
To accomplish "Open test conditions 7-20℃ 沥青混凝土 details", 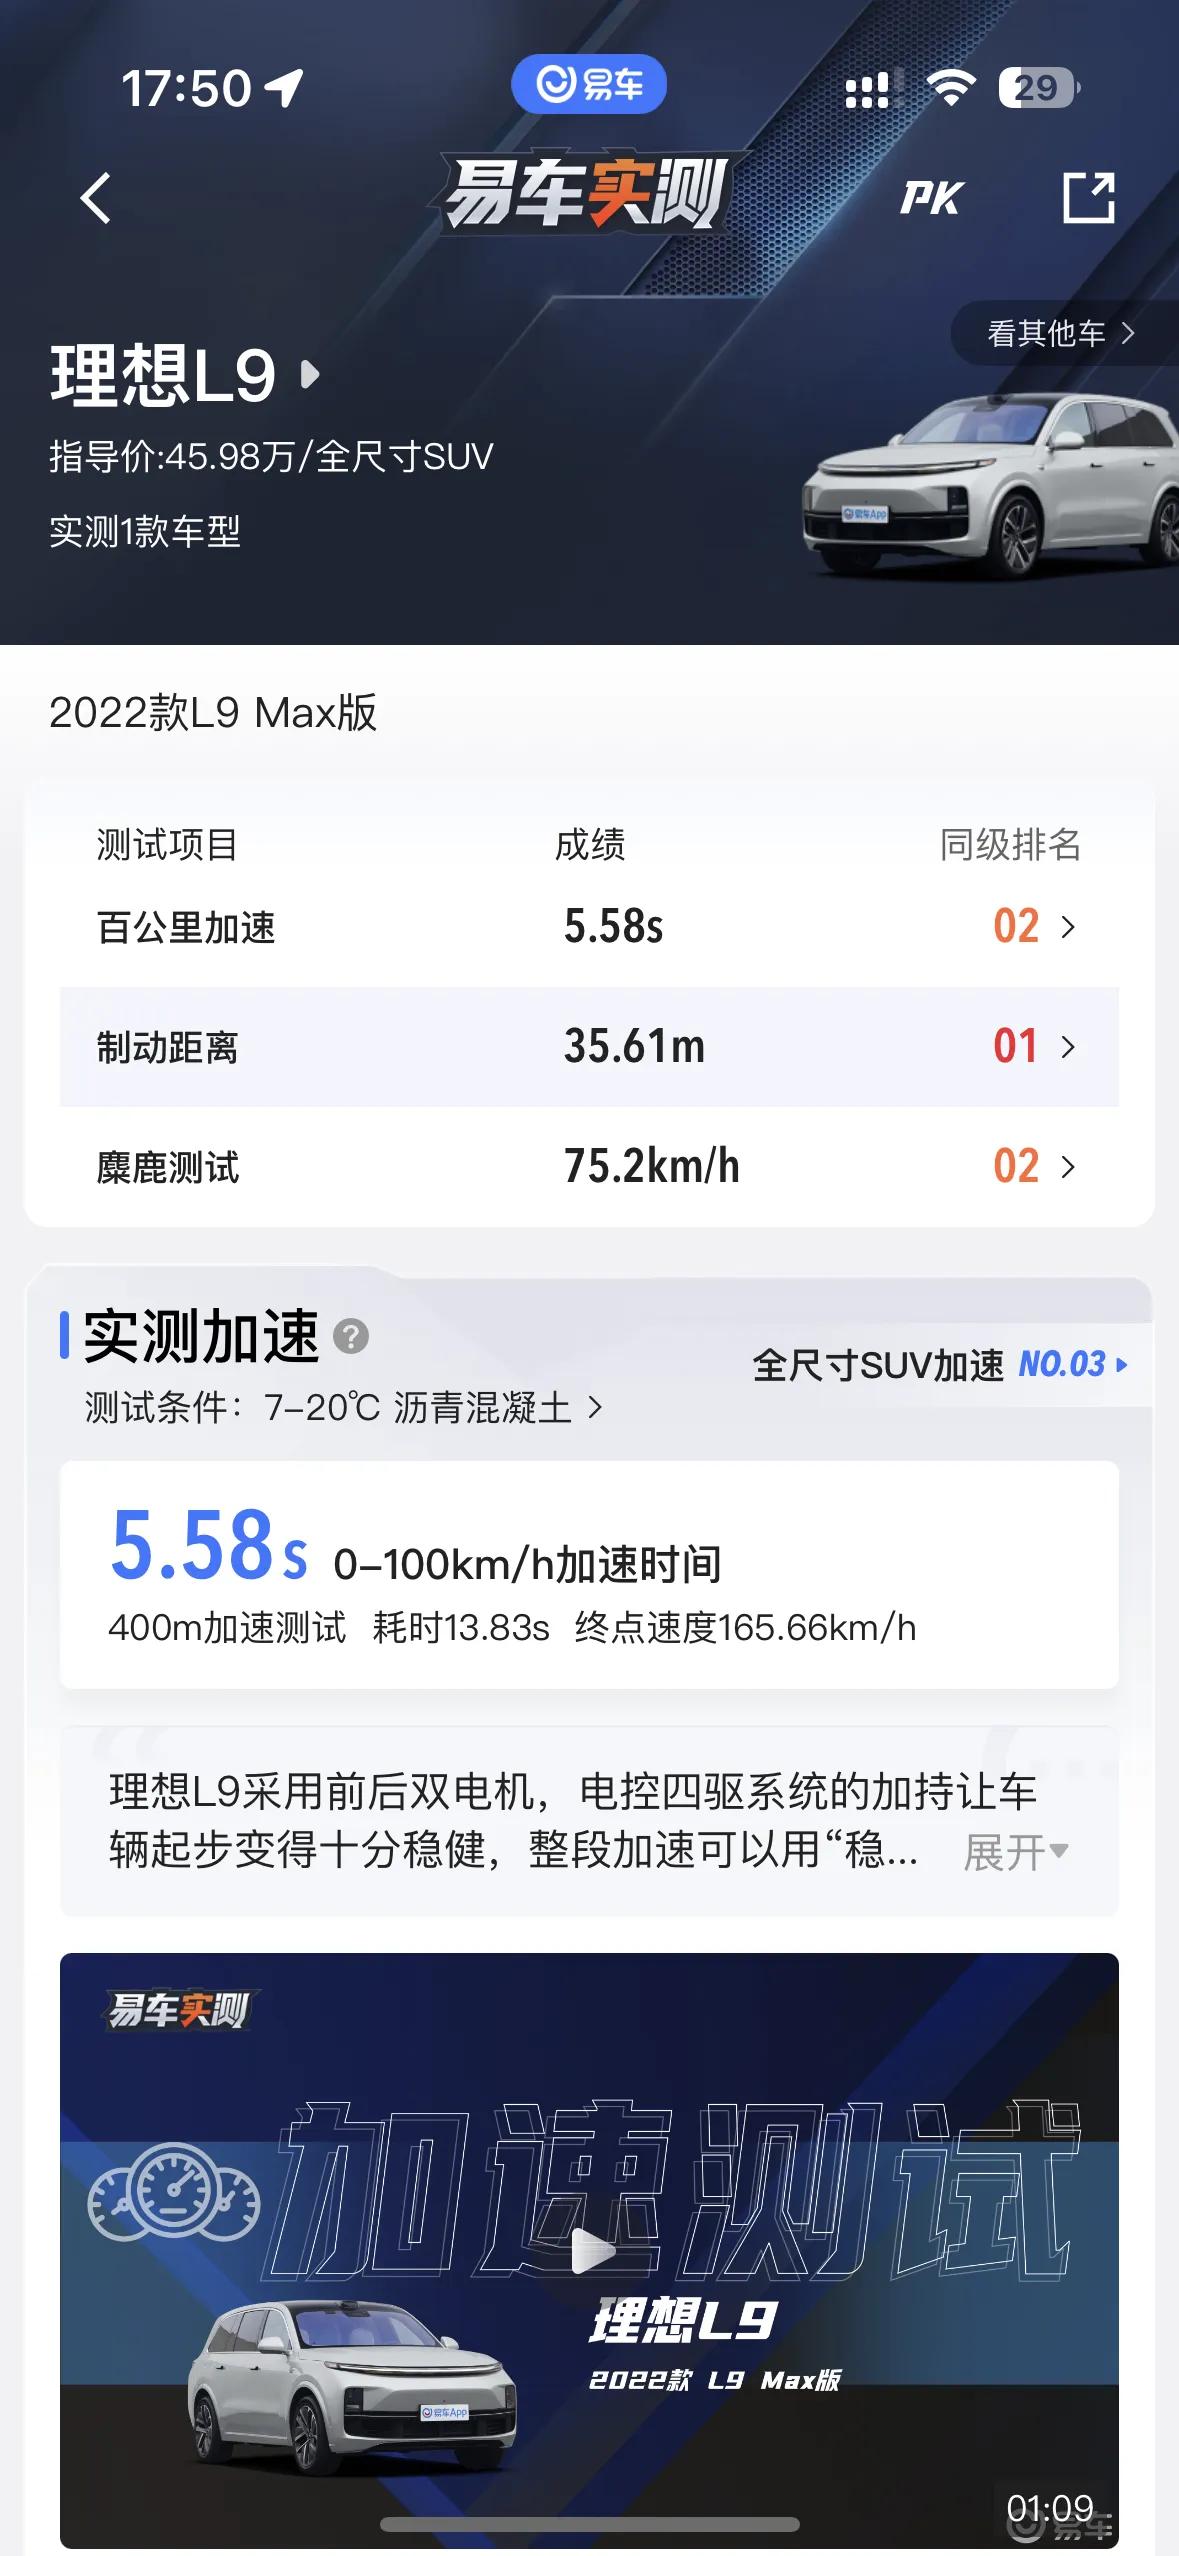I will (x=343, y=1408).
